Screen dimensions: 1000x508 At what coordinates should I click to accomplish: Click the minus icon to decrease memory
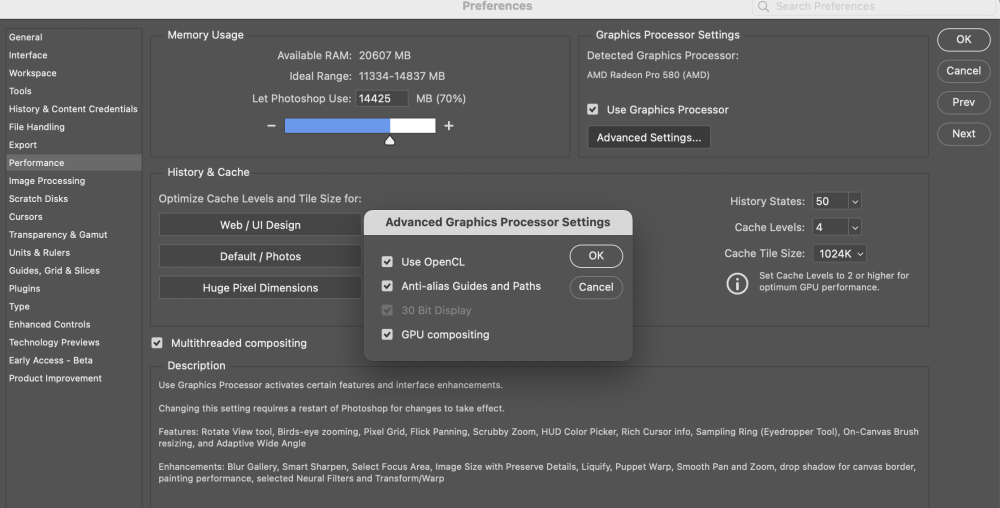[271, 126]
